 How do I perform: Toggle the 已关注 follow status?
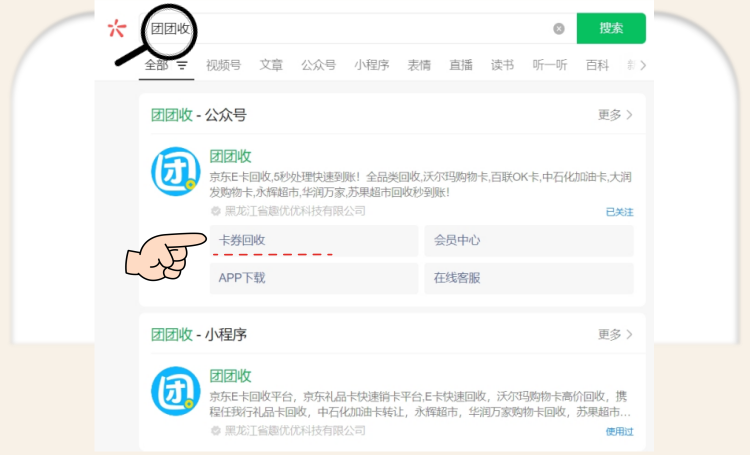[619, 212]
